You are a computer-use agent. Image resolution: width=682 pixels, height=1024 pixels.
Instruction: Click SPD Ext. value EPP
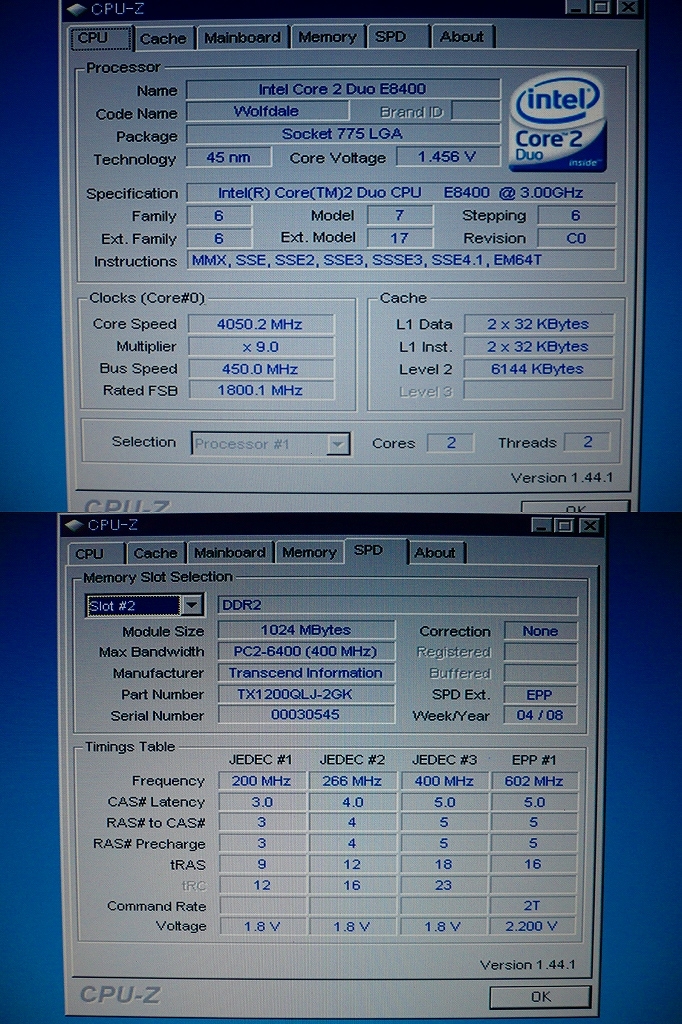point(540,695)
